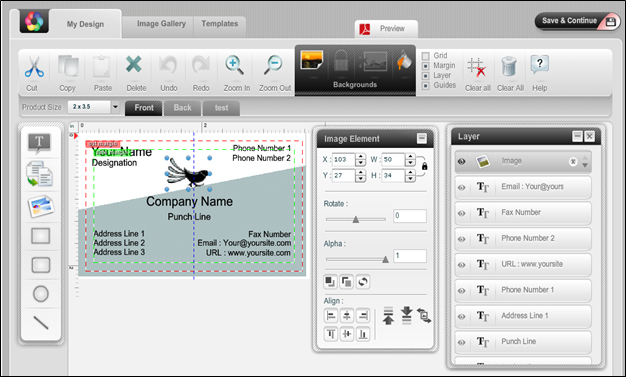Toggle the Guides checkbox
The width and height of the screenshot is (626, 377).
(426, 85)
